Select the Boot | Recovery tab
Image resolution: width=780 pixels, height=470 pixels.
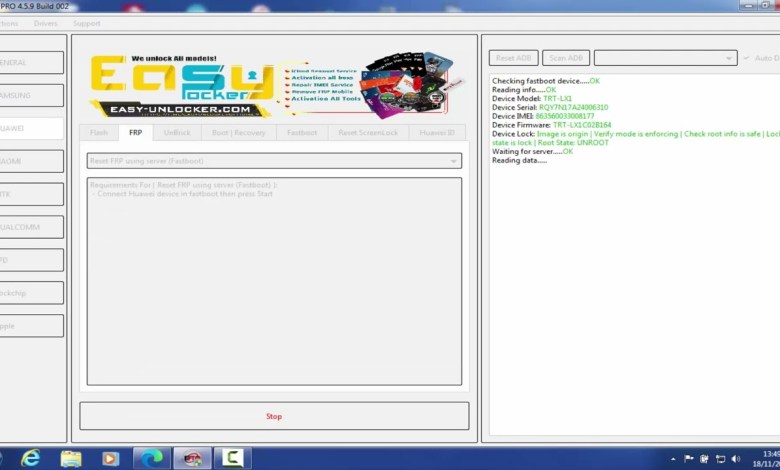(x=238, y=132)
